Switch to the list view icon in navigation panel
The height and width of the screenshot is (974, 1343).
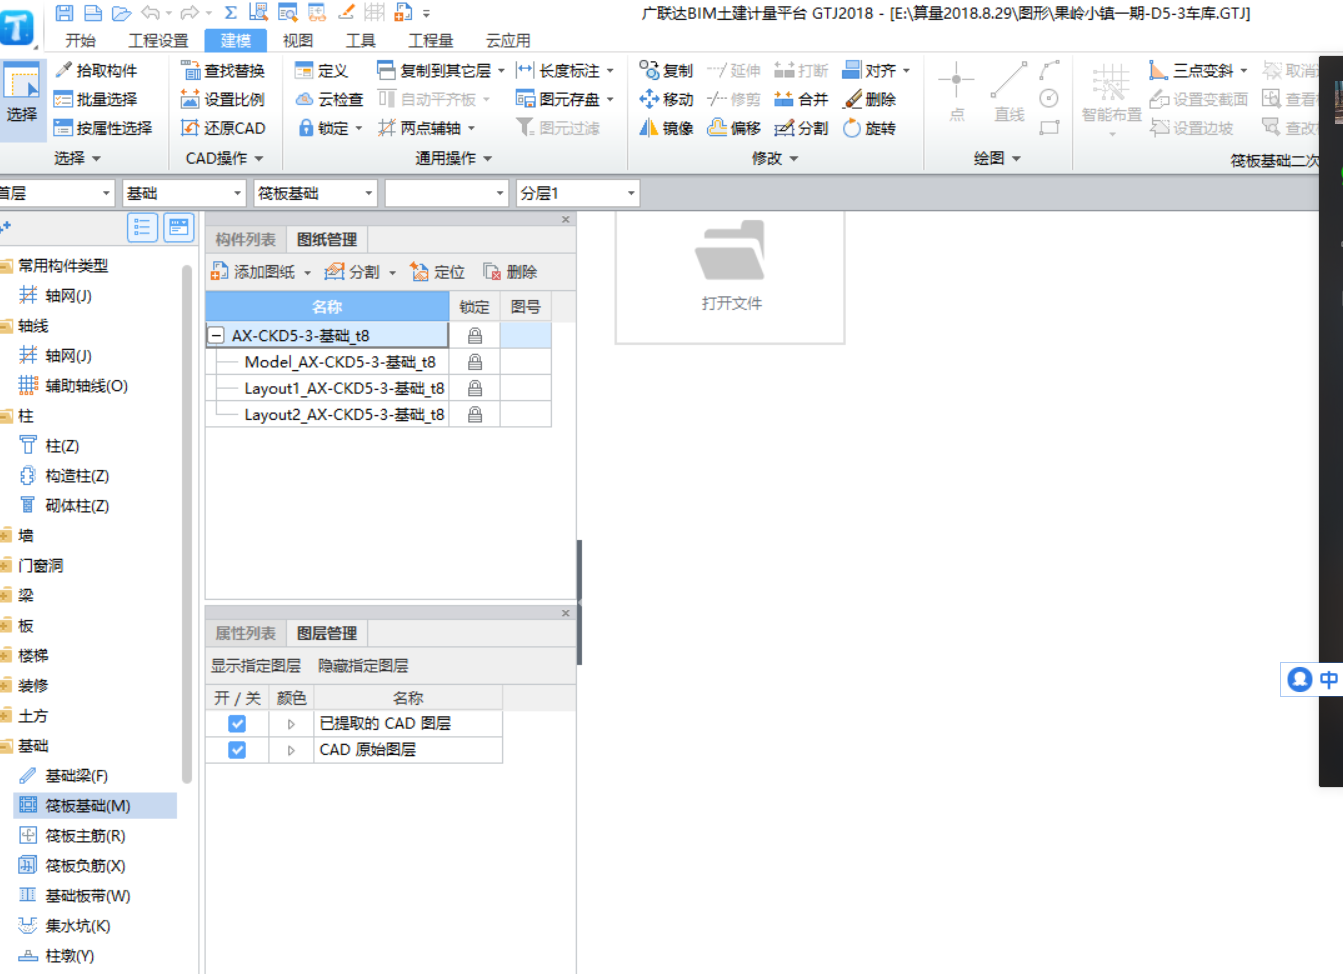[142, 228]
